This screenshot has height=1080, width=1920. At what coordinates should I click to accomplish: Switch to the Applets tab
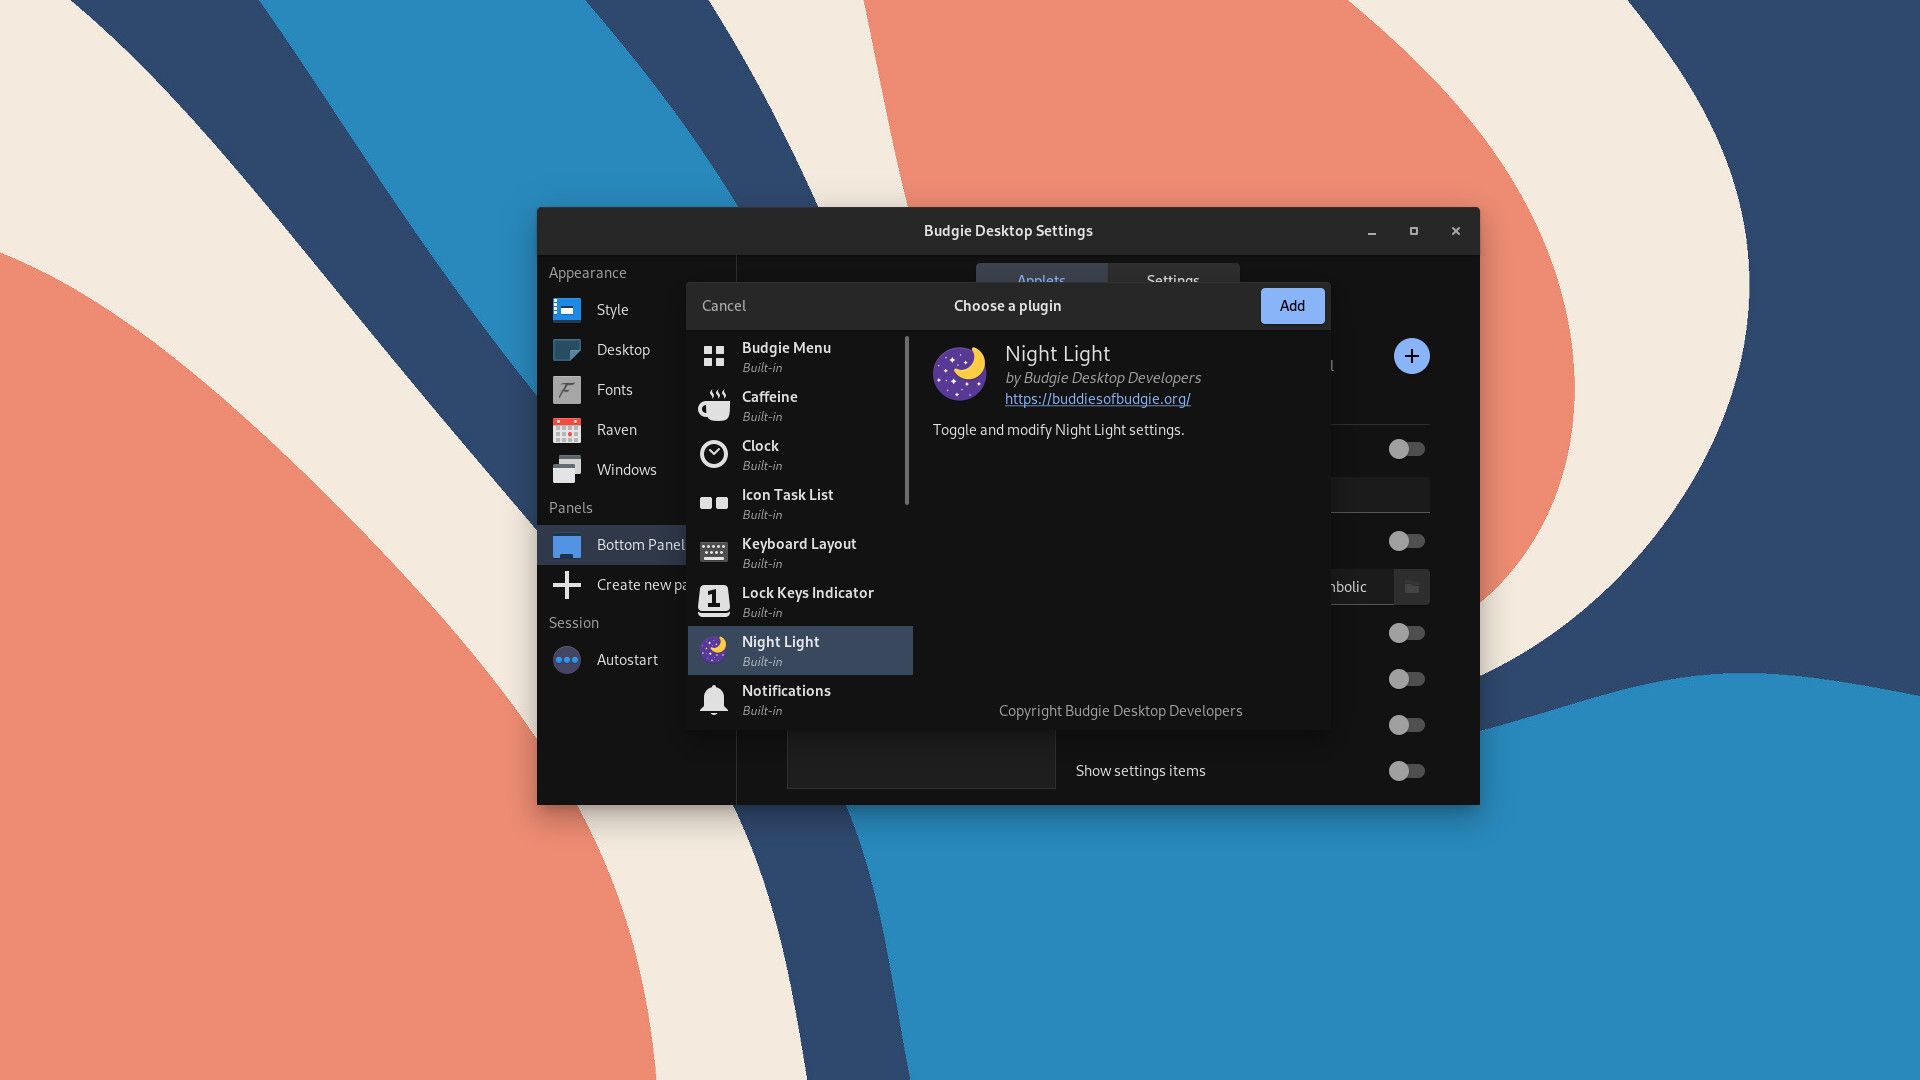tap(1040, 280)
